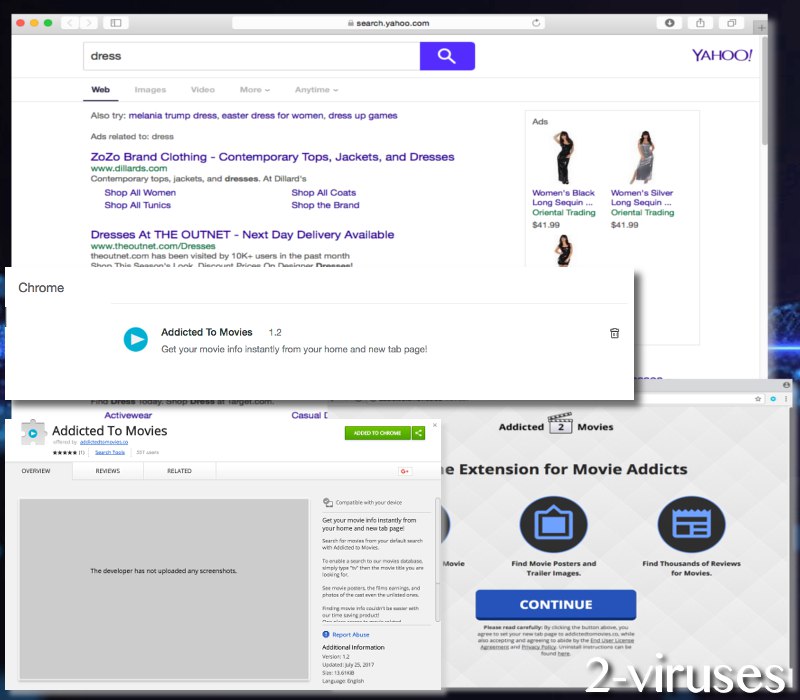Click the green share icon beside Added to Chrome

[x=419, y=433]
